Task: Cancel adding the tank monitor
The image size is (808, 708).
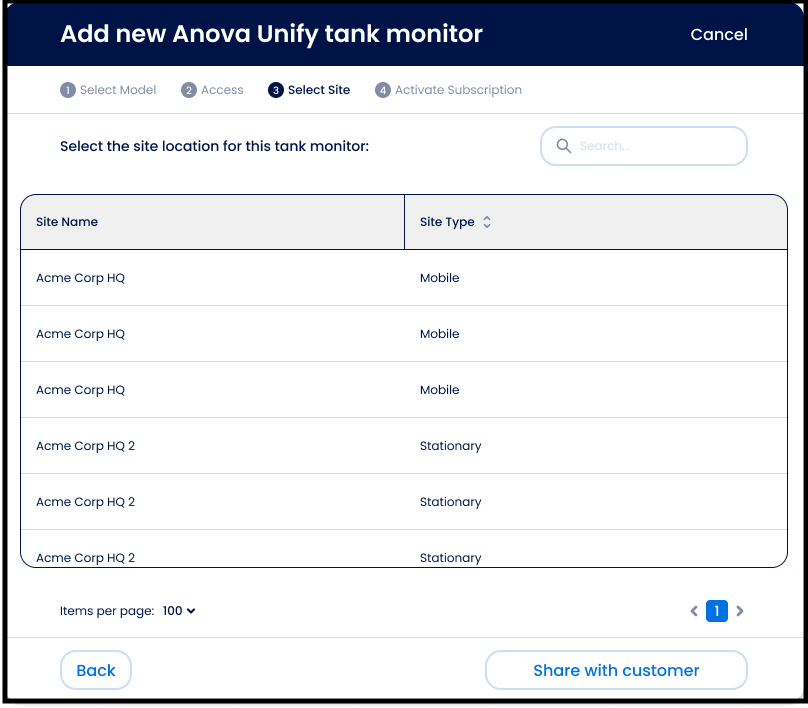Action: [718, 34]
